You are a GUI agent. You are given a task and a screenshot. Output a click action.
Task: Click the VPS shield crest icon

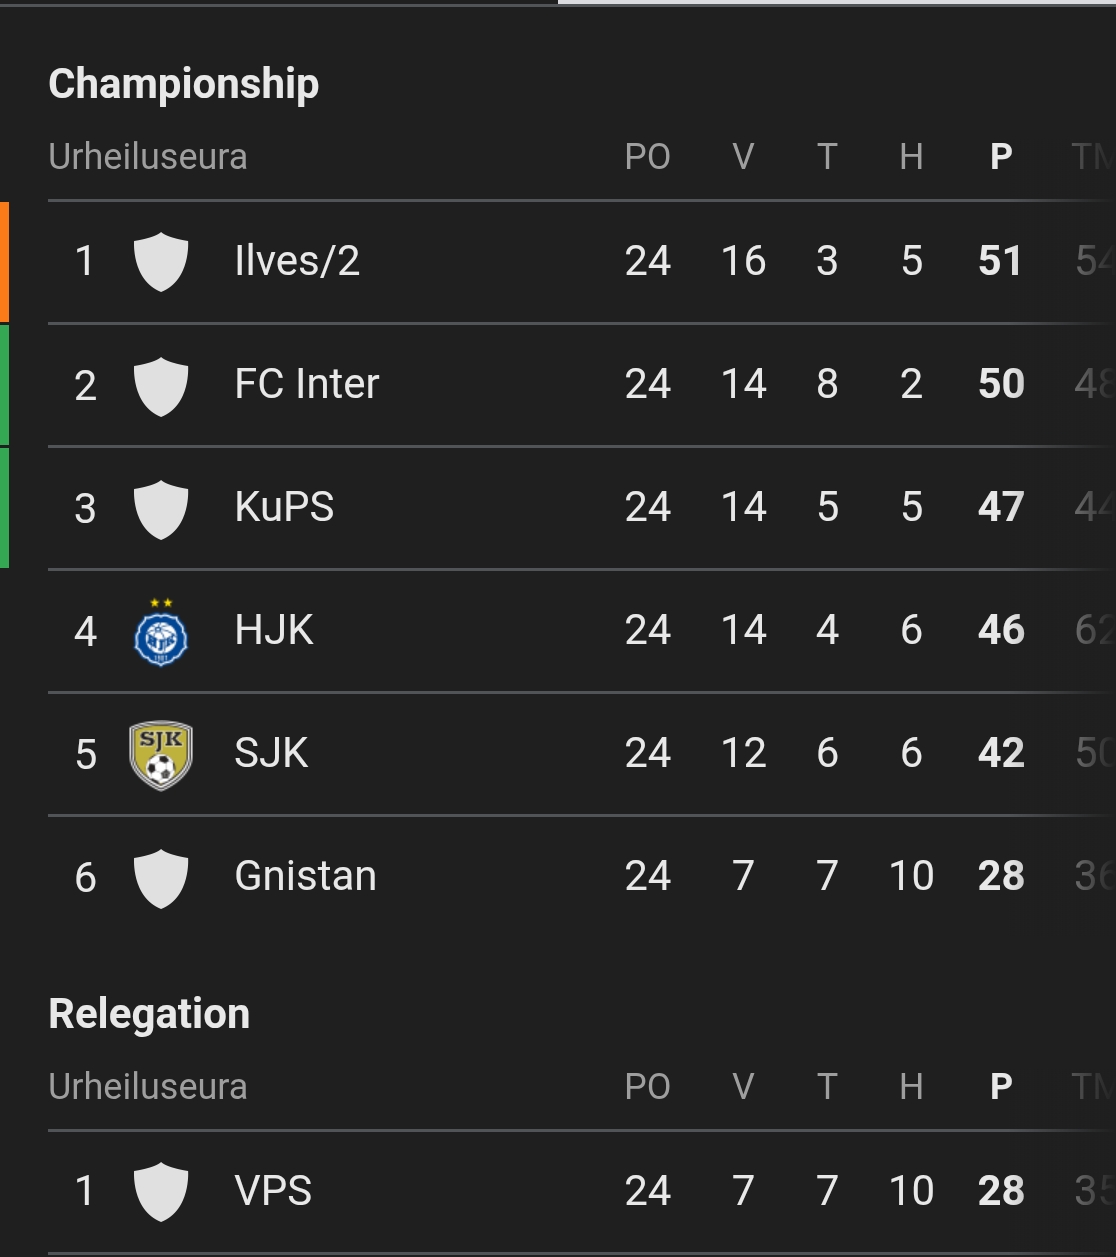pyautogui.click(x=161, y=1192)
